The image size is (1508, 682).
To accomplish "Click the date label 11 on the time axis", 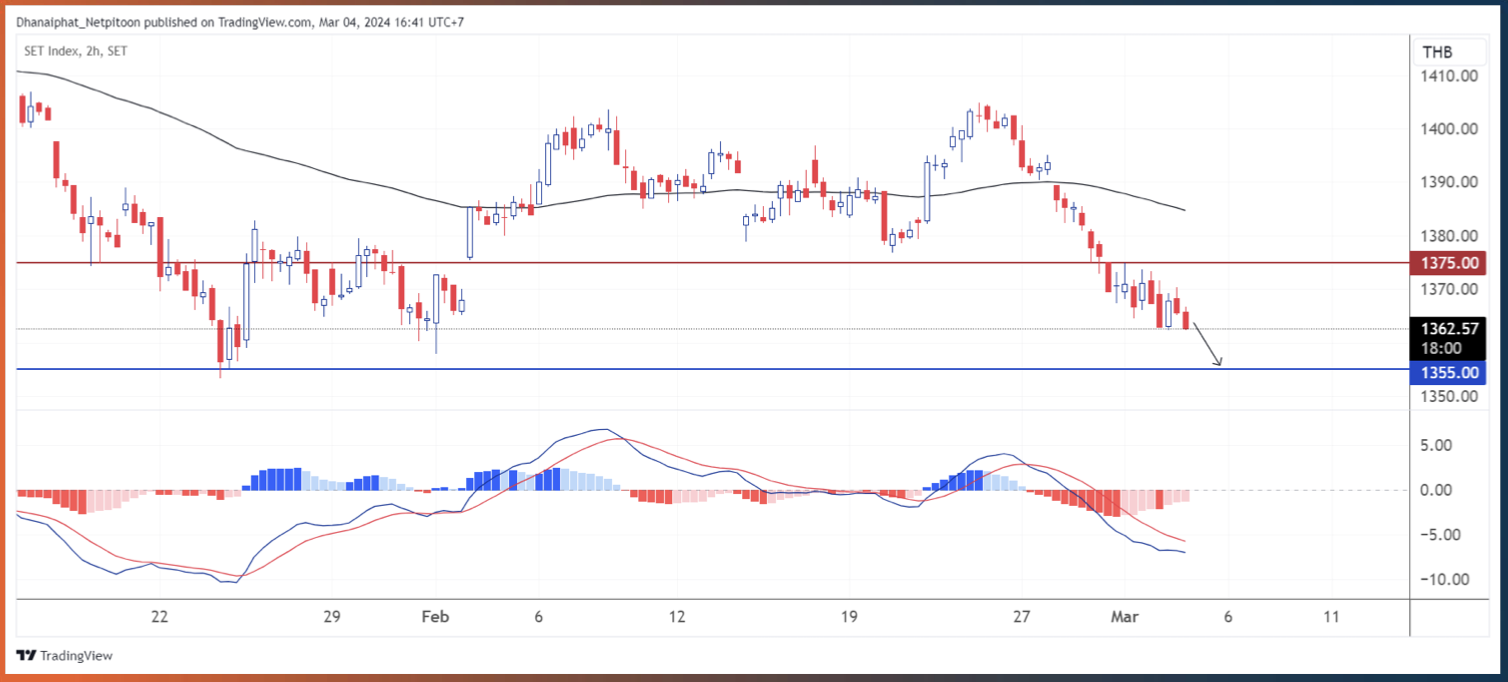I will click(x=1330, y=617).
